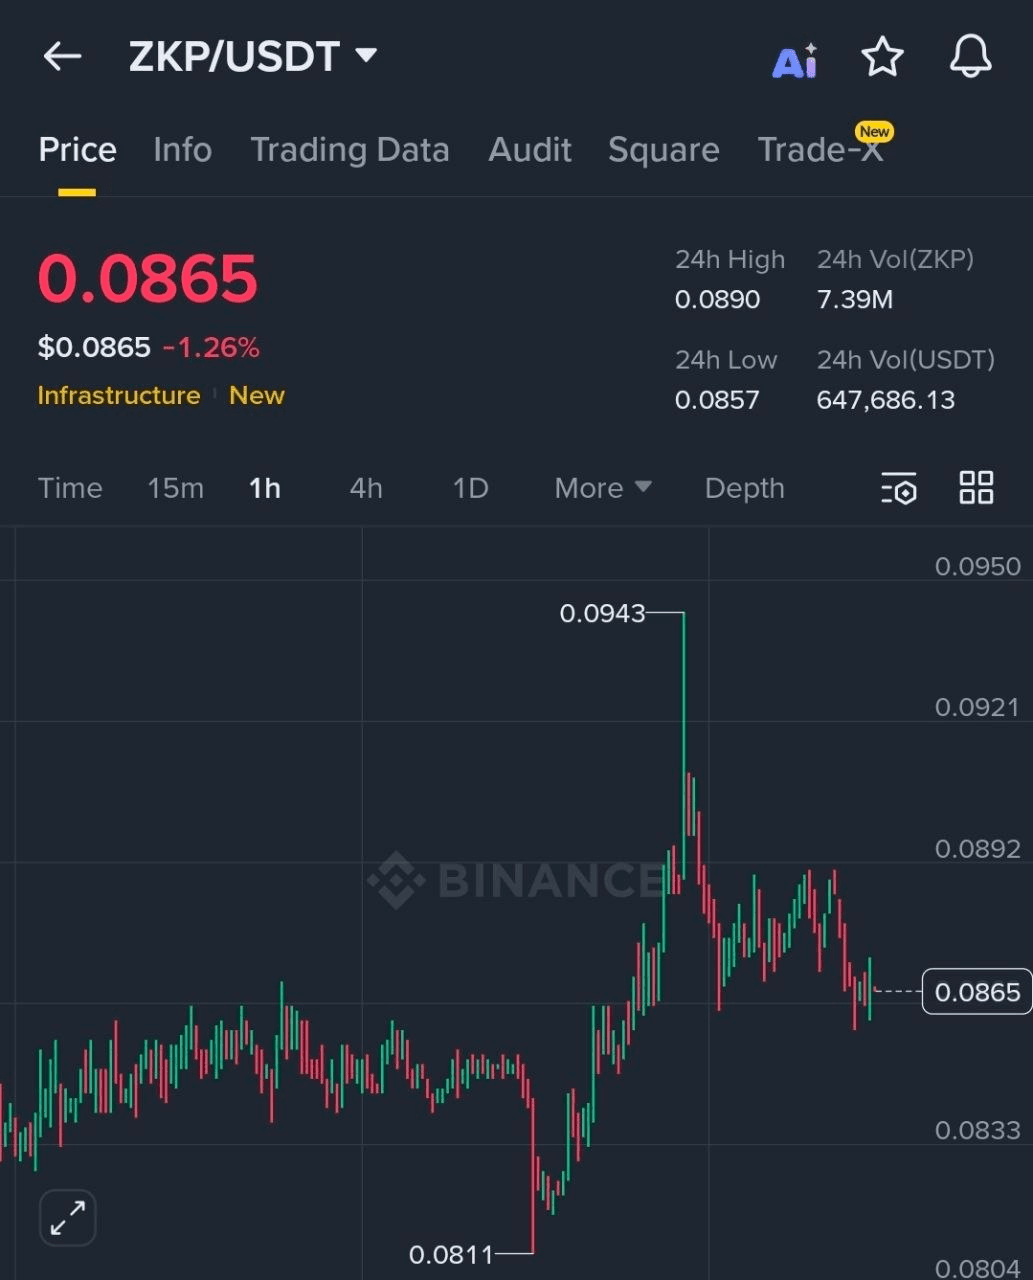Screen dimensions: 1033x1280
Task: Select the 1D chart interval
Action: pos(470,488)
